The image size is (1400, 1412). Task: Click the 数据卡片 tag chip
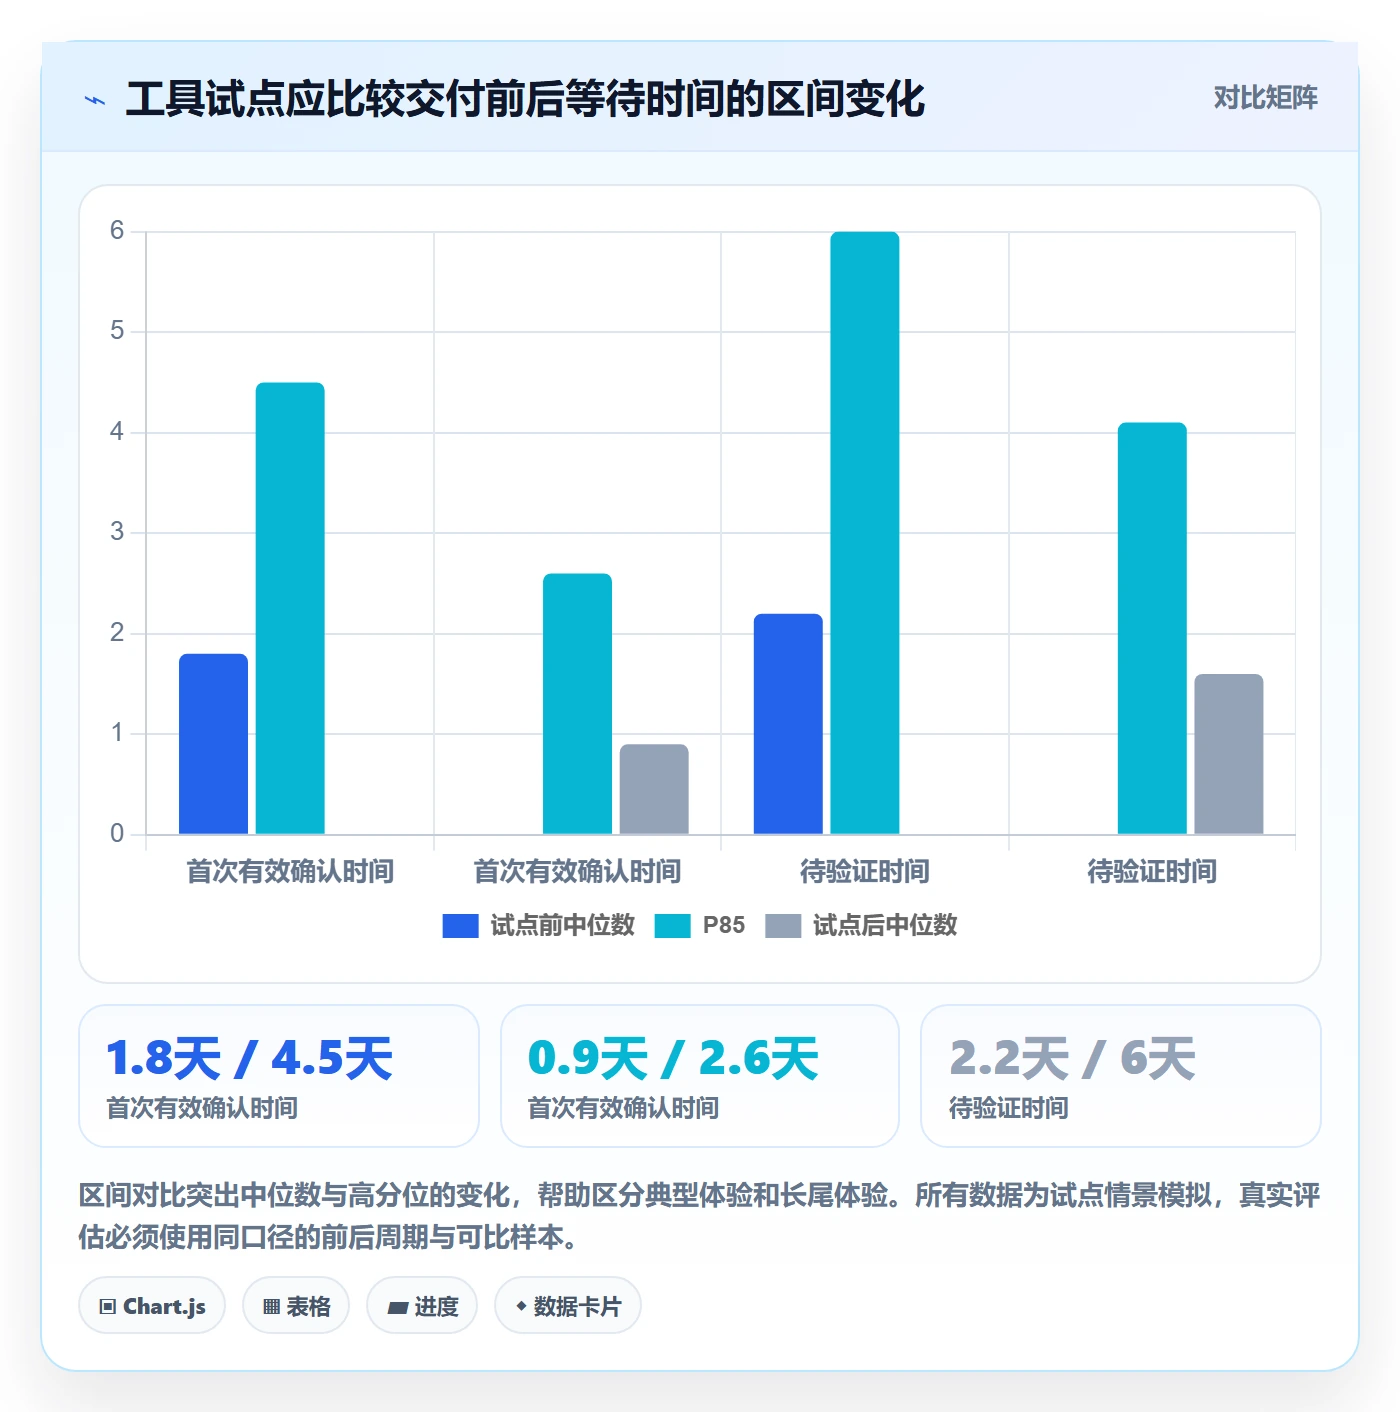pos(568,1305)
